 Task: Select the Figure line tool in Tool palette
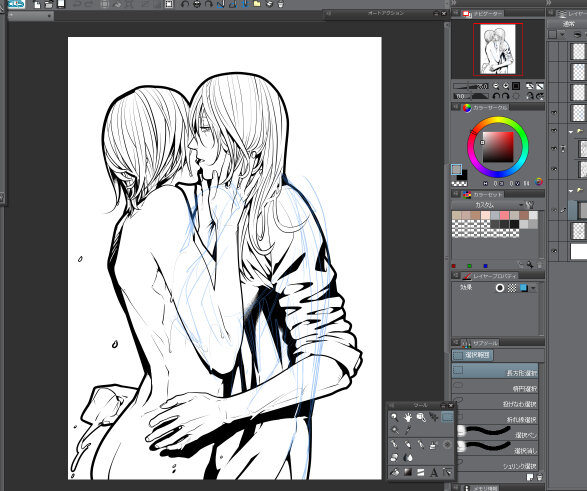[x=421, y=472]
